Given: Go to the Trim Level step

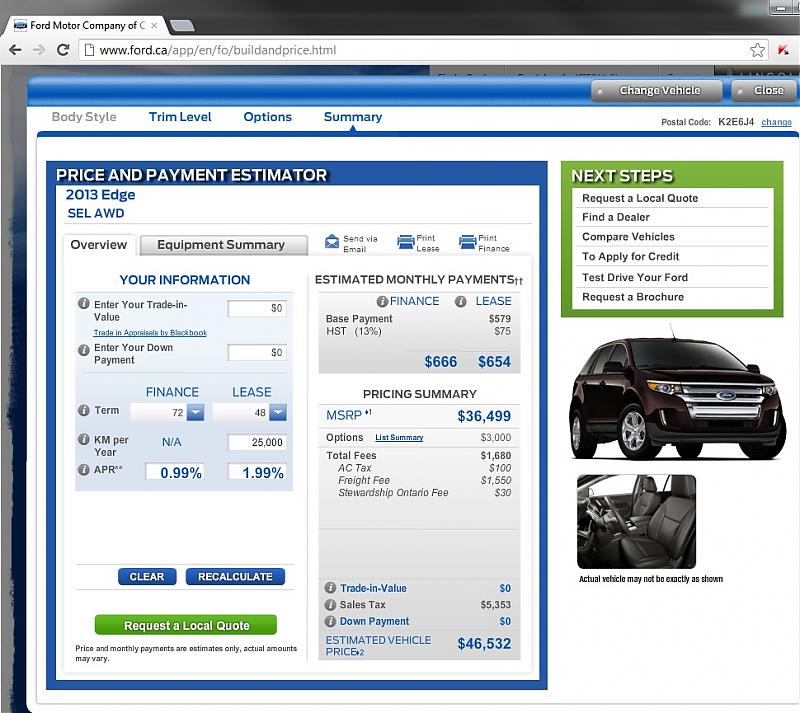Looking at the screenshot, I should click(x=180, y=117).
